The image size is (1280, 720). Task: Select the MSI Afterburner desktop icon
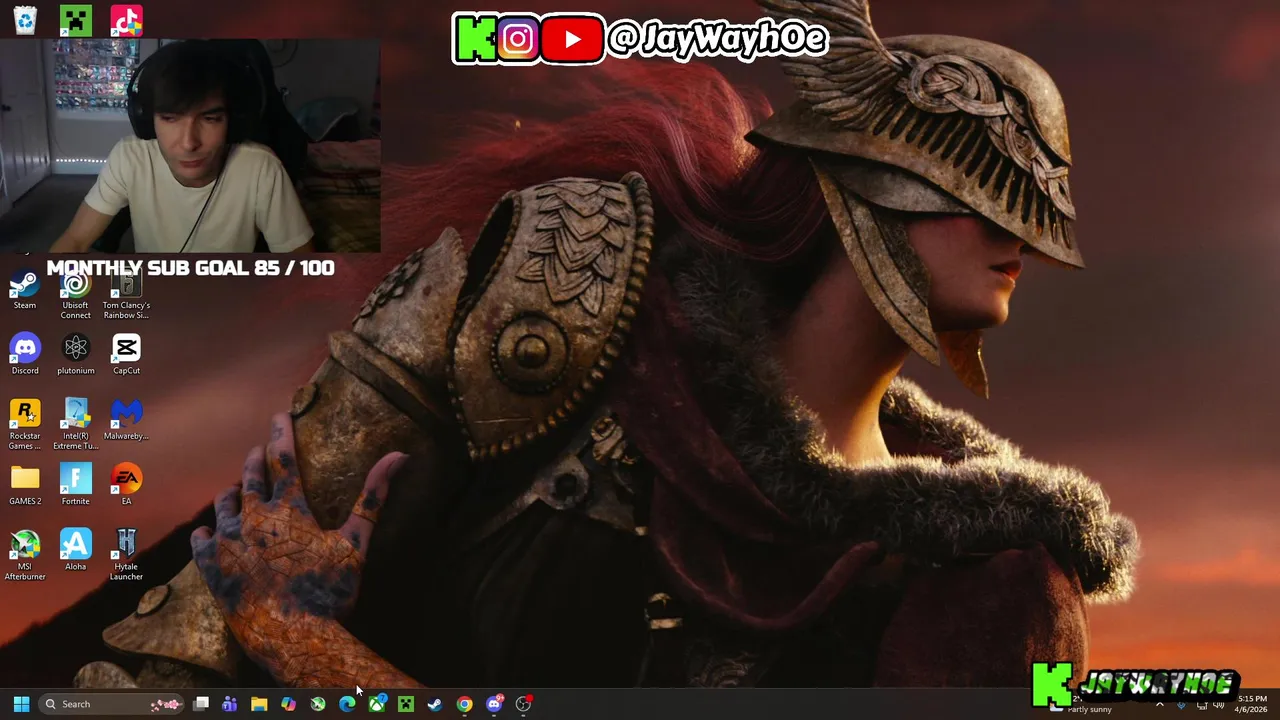[25, 555]
